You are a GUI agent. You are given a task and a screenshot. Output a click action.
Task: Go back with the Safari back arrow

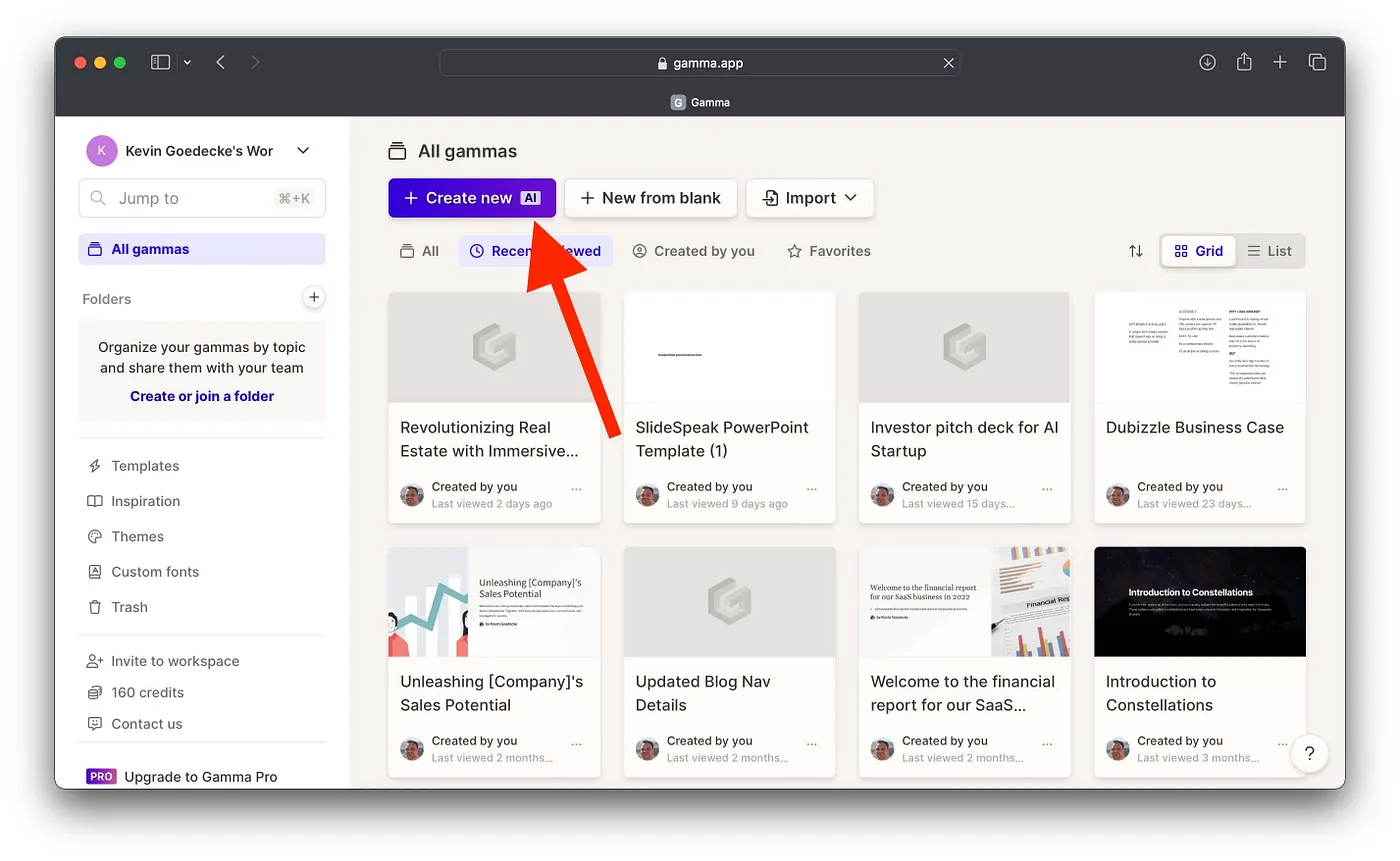point(221,62)
